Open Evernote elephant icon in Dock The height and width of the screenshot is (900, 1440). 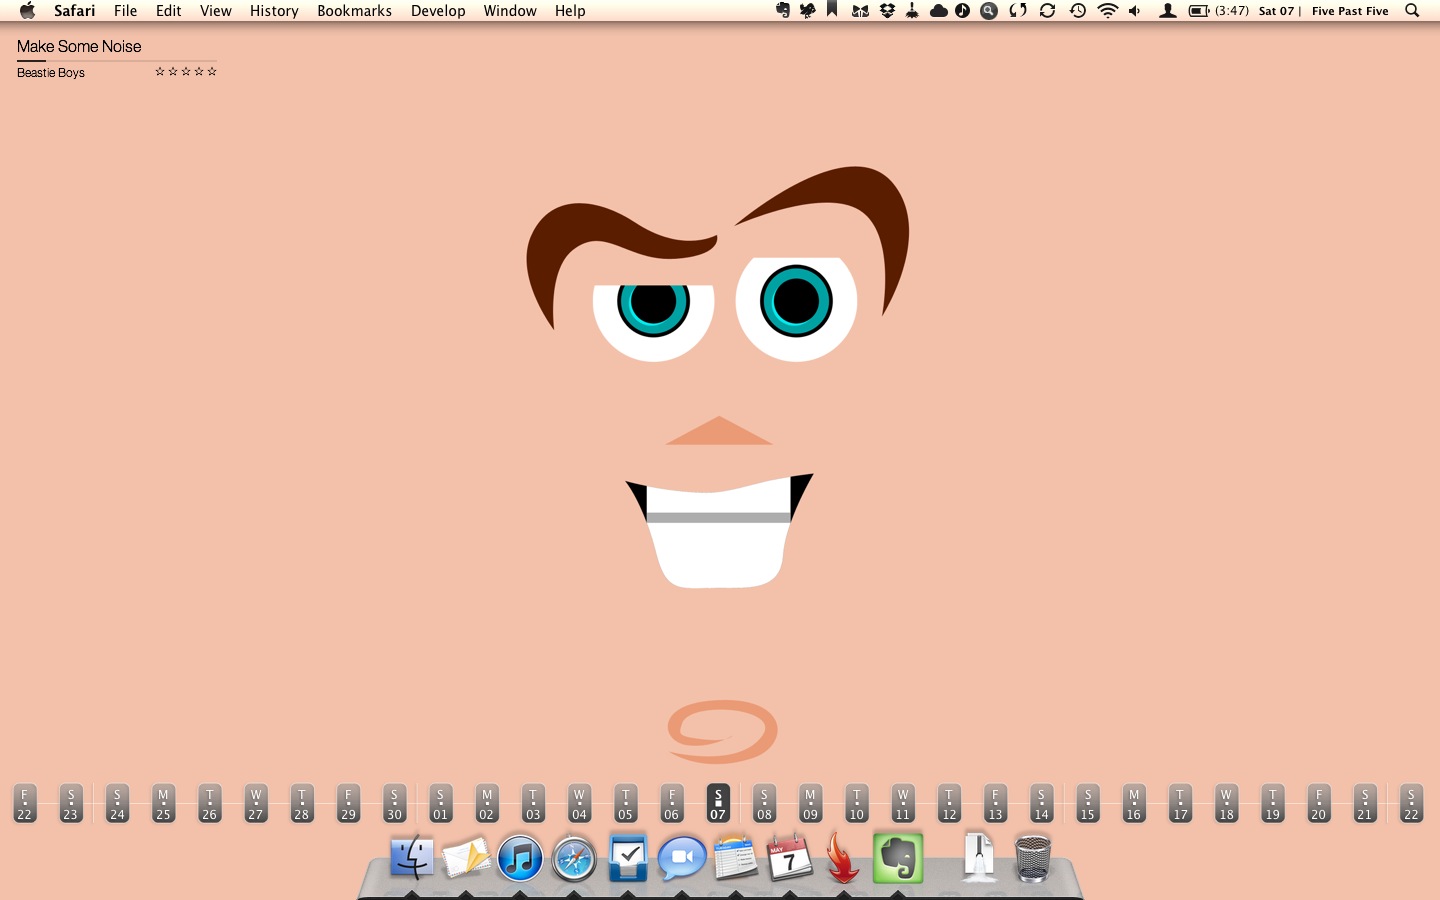click(898, 858)
